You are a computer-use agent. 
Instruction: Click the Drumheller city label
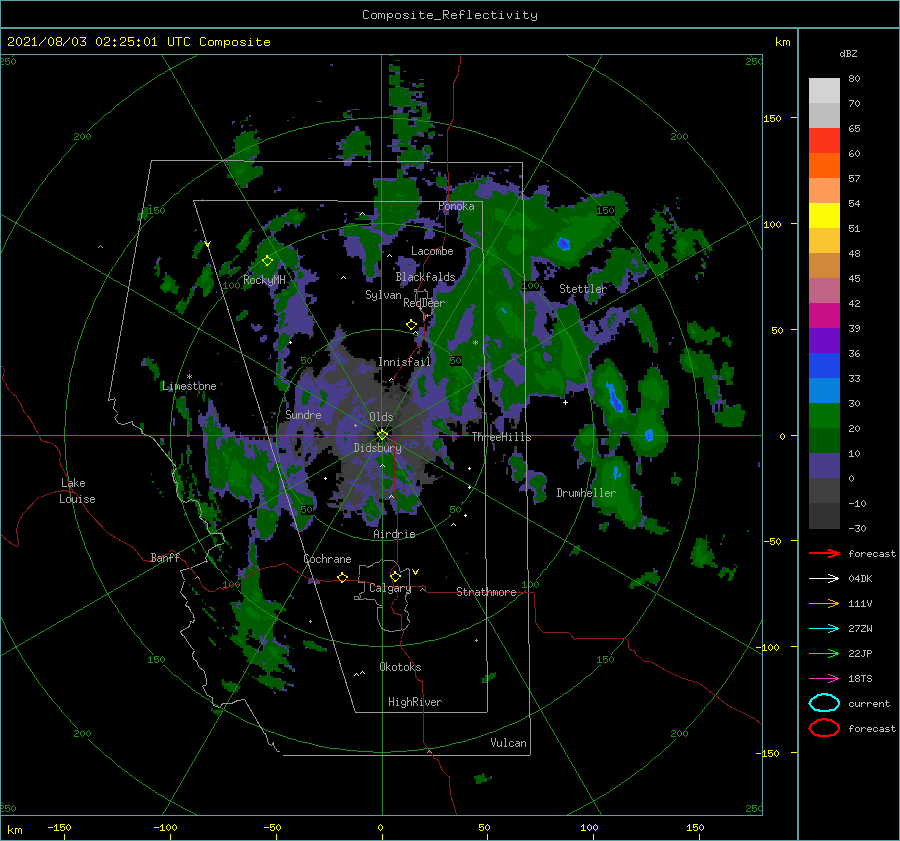click(586, 493)
